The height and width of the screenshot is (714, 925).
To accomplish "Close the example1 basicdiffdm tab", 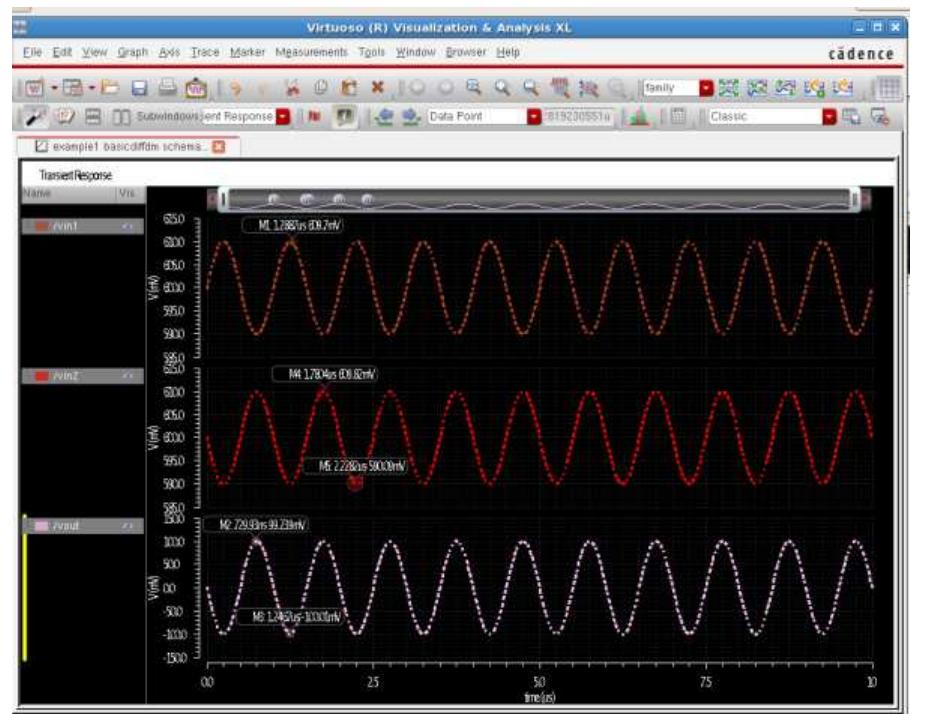I will [218, 146].
